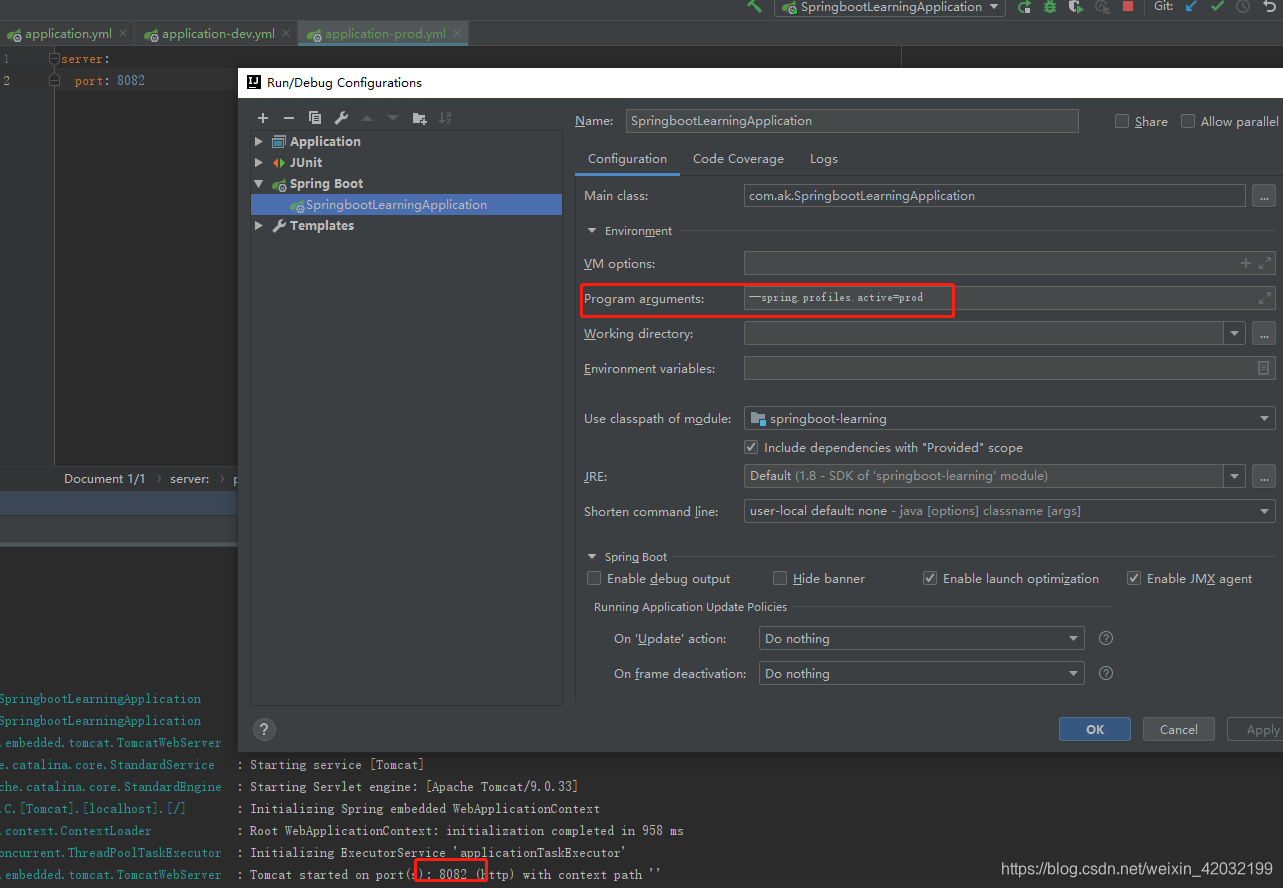
Task: Toggle the Enable JMX agent checkbox
Action: coord(1134,578)
